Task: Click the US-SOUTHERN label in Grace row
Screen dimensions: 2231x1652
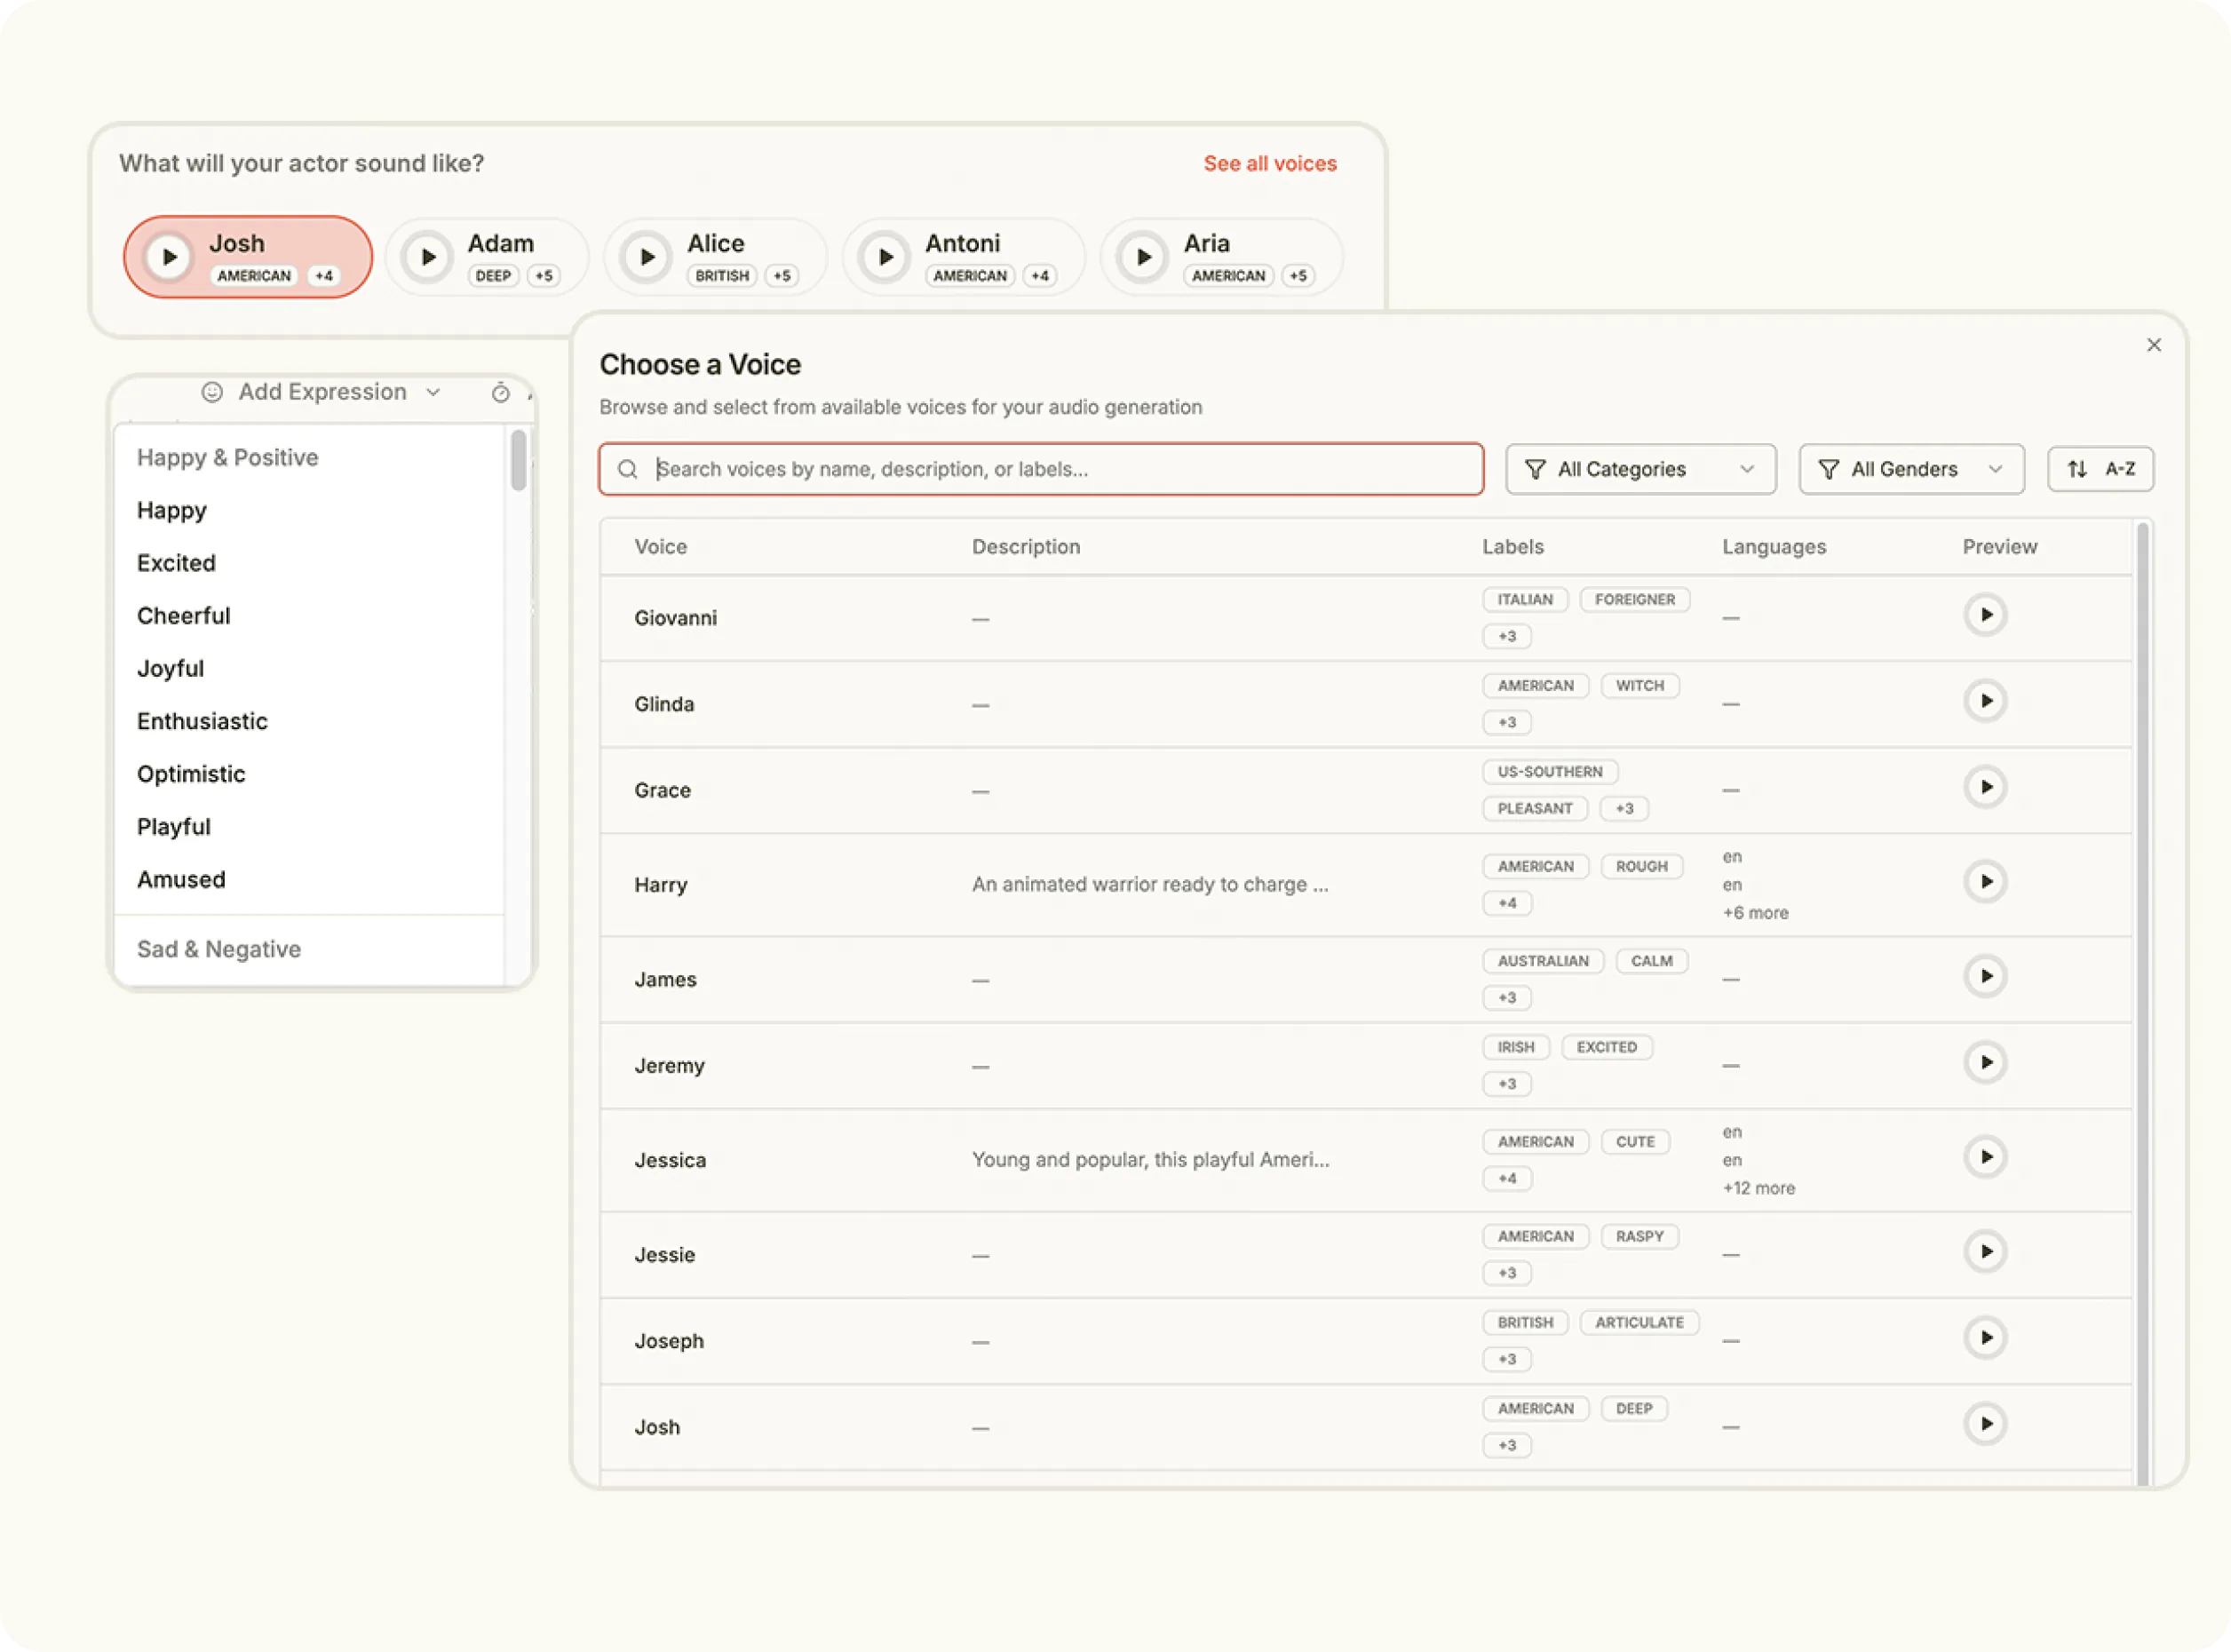Action: click(x=1550, y=772)
